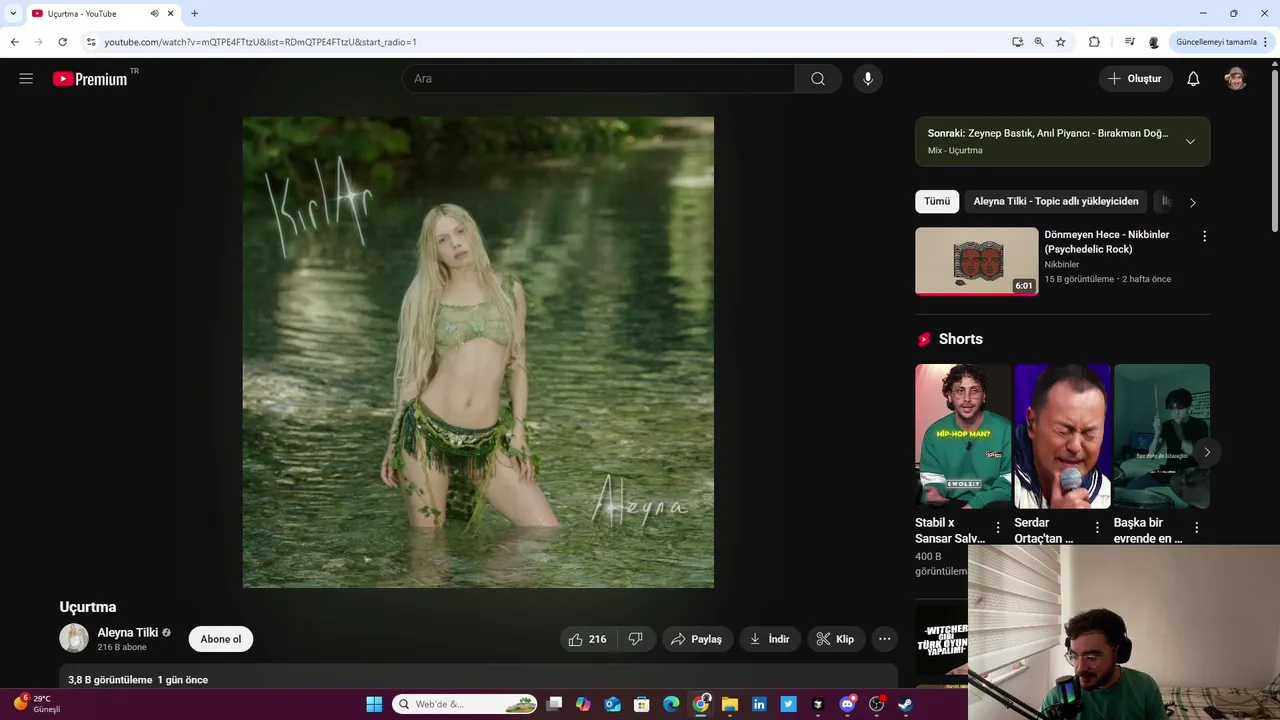Open options for Serdar Ortaç'tan short

(x=1097, y=527)
